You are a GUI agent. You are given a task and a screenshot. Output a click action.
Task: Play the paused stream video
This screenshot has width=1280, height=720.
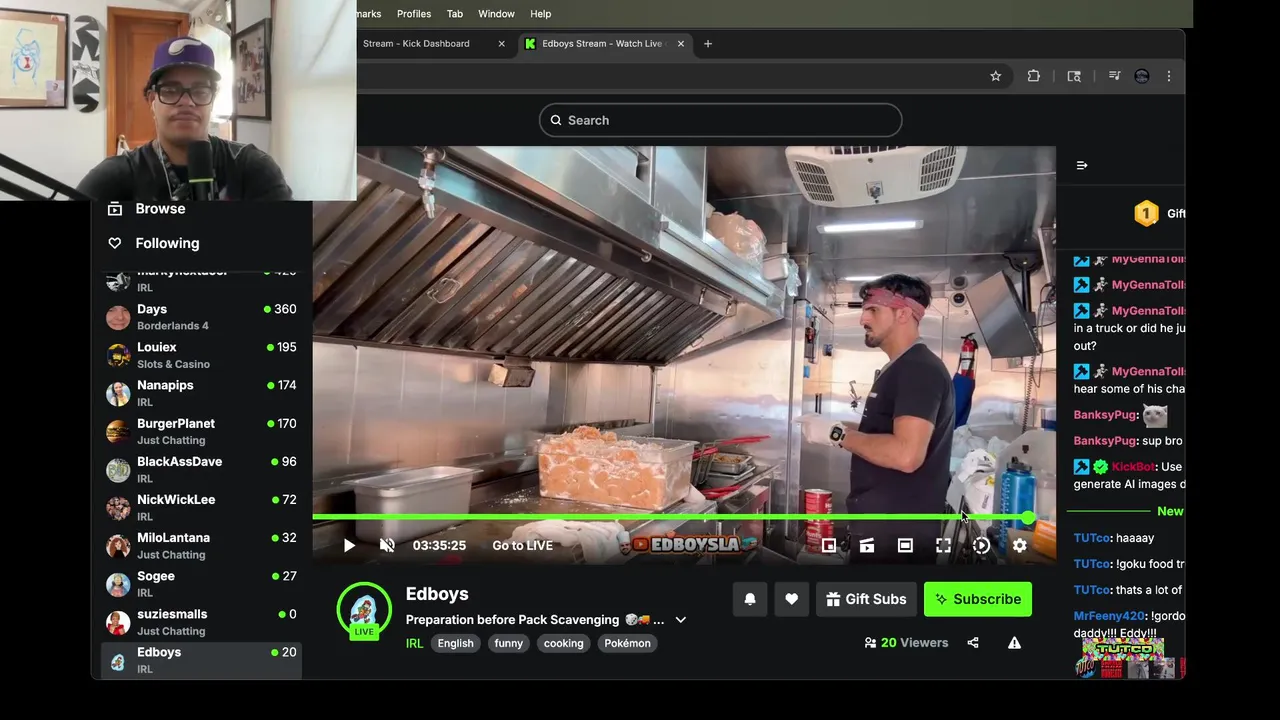pyautogui.click(x=349, y=545)
